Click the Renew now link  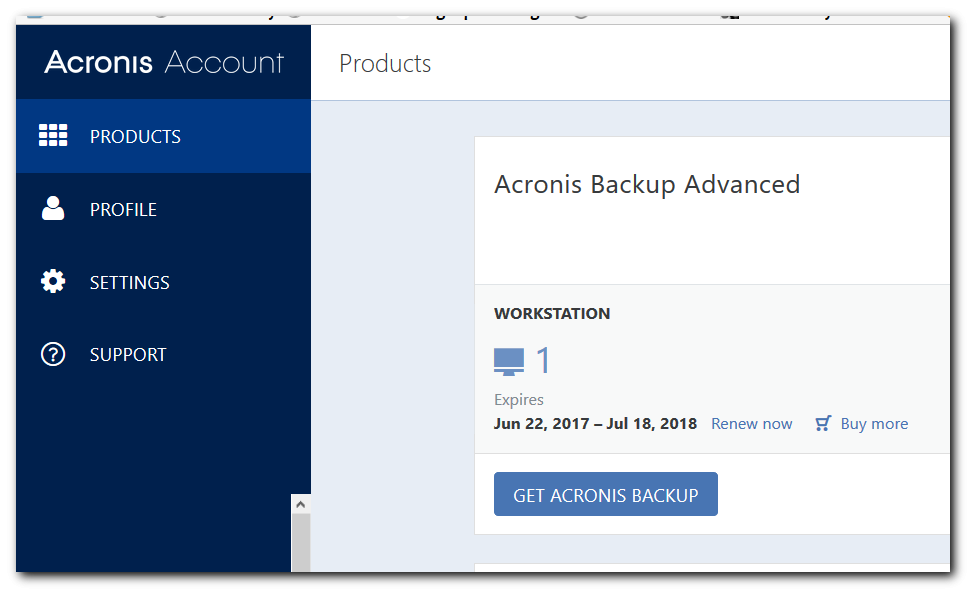751,423
